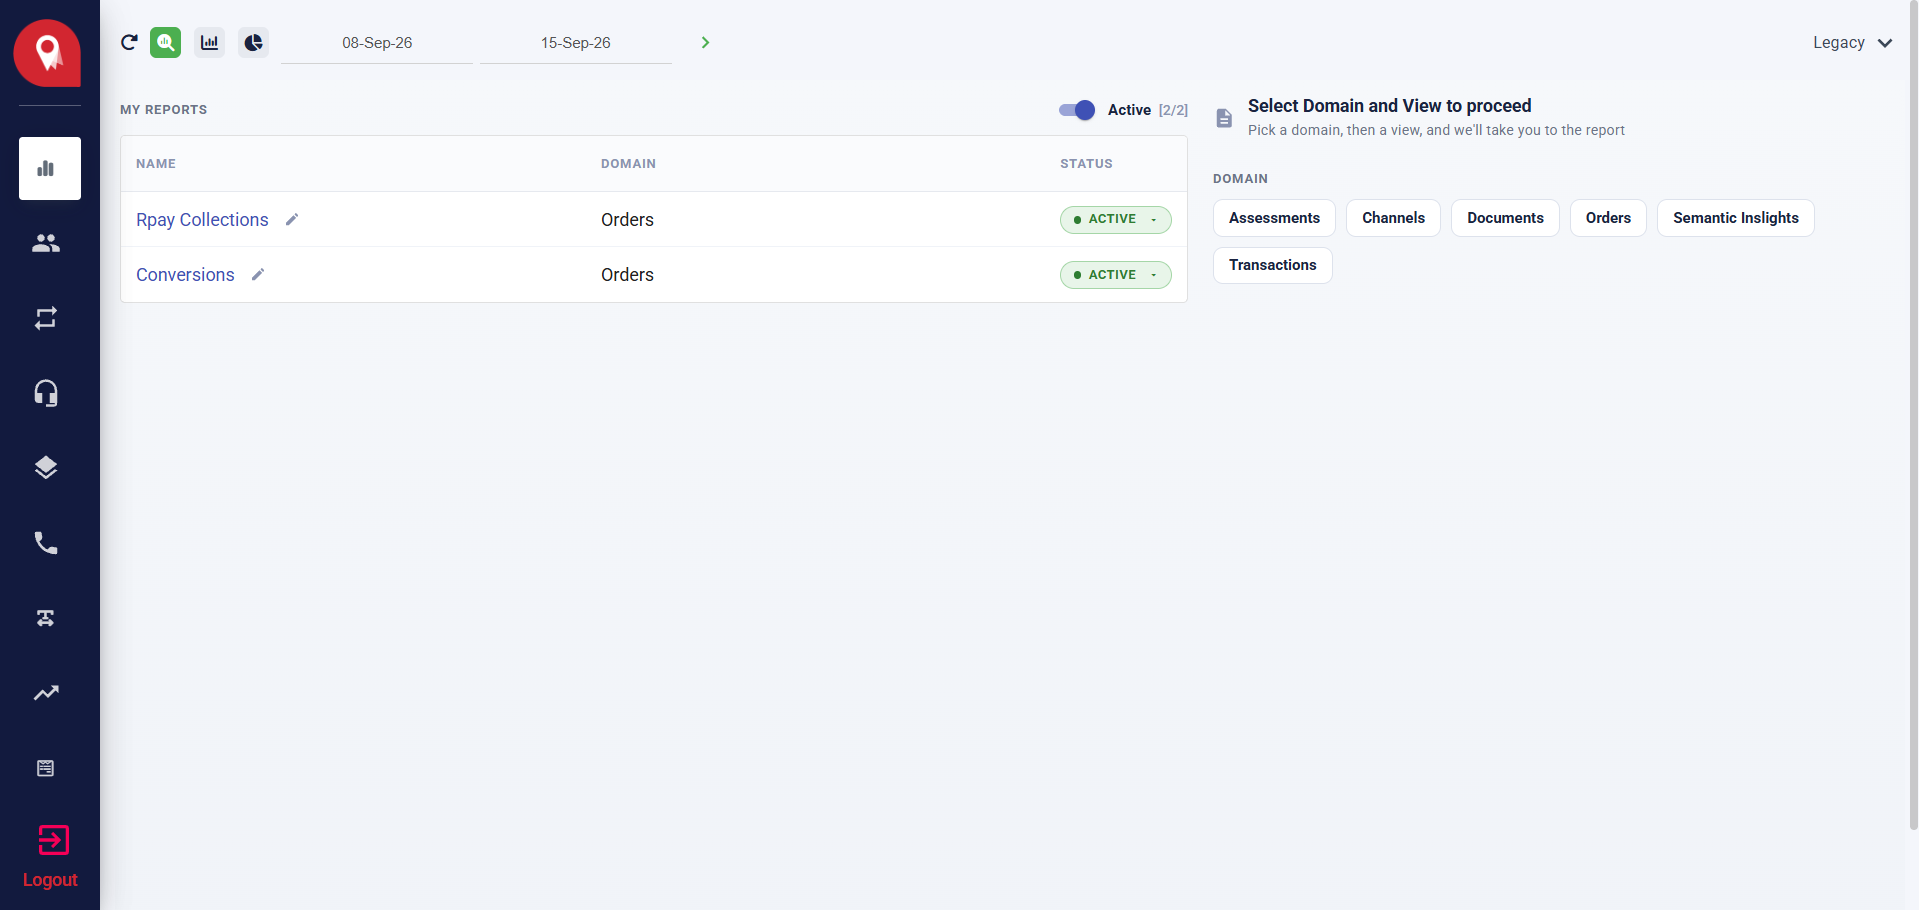Open the headset support sidebar icon
The image size is (1919, 910).
(x=46, y=393)
